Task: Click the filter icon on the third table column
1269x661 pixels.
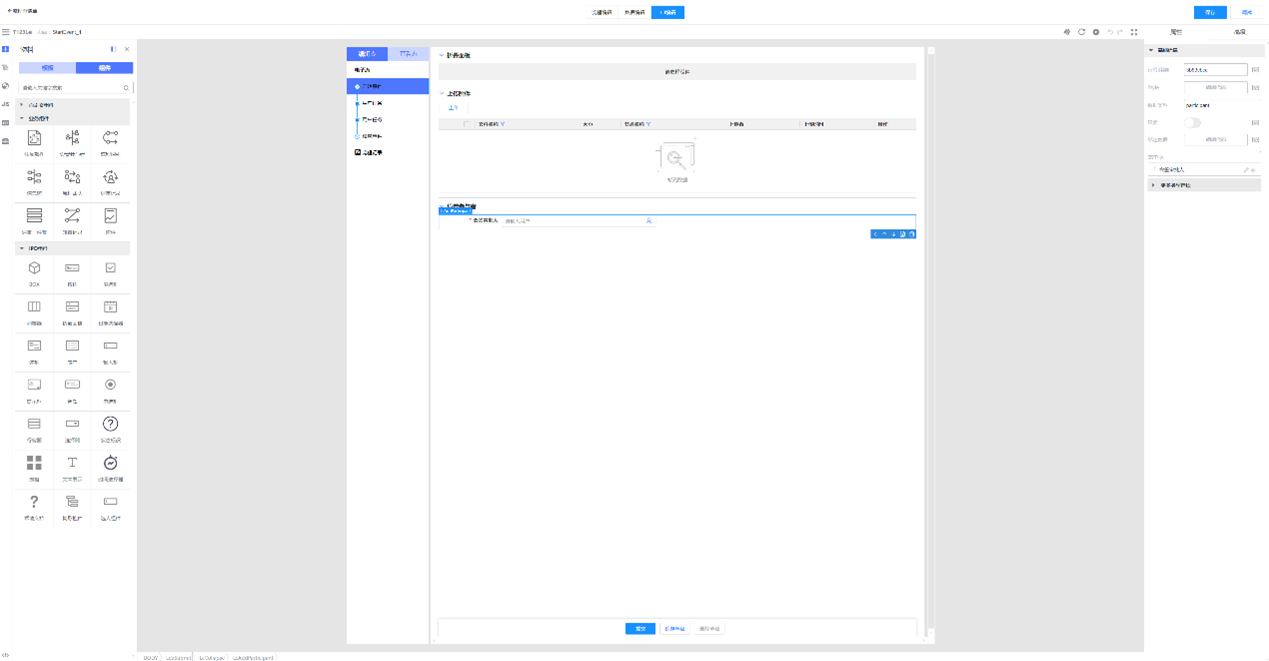Action: [x=649, y=124]
